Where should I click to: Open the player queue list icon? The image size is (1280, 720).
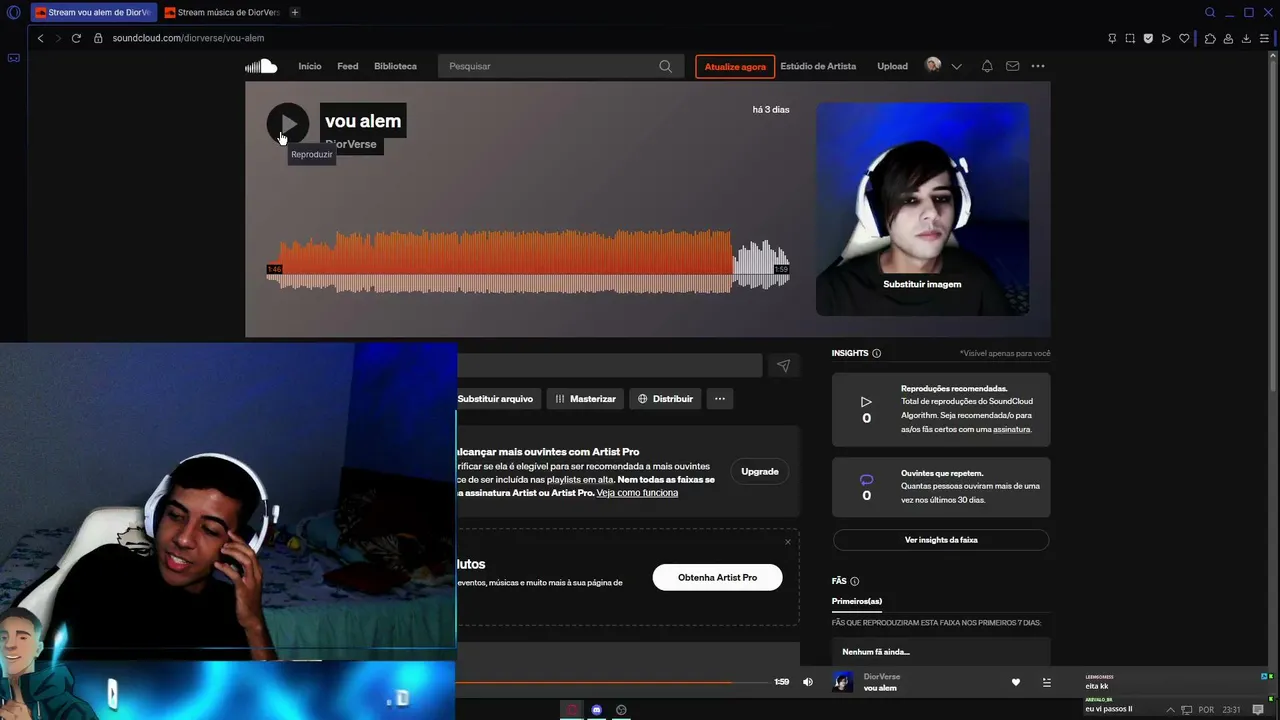1047,682
